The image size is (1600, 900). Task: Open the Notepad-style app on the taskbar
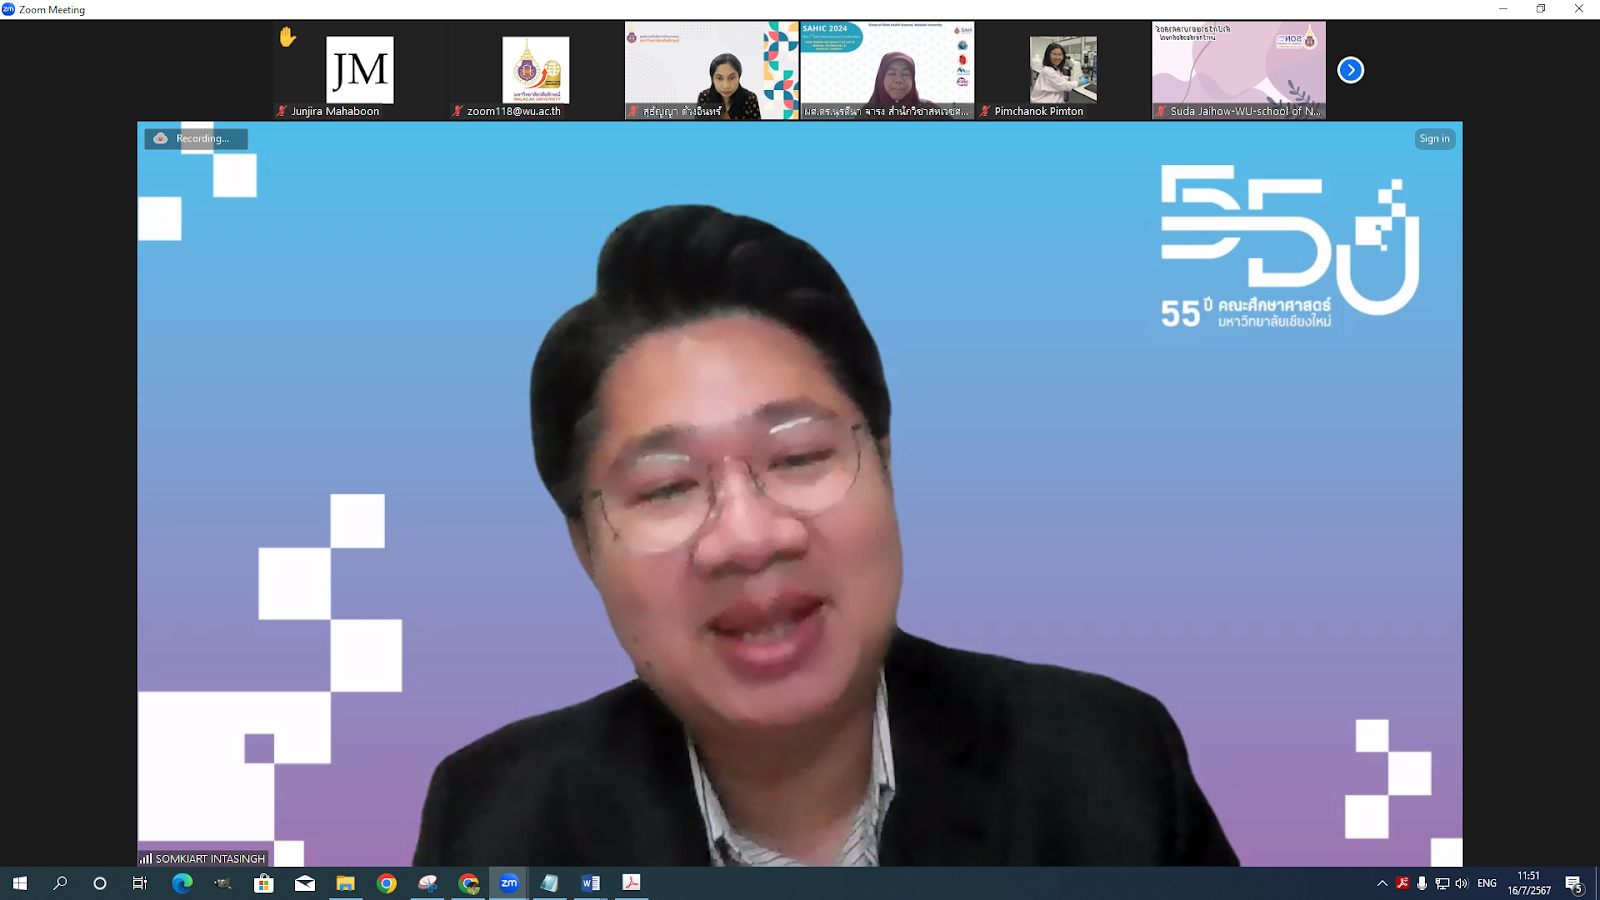pos(550,883)
